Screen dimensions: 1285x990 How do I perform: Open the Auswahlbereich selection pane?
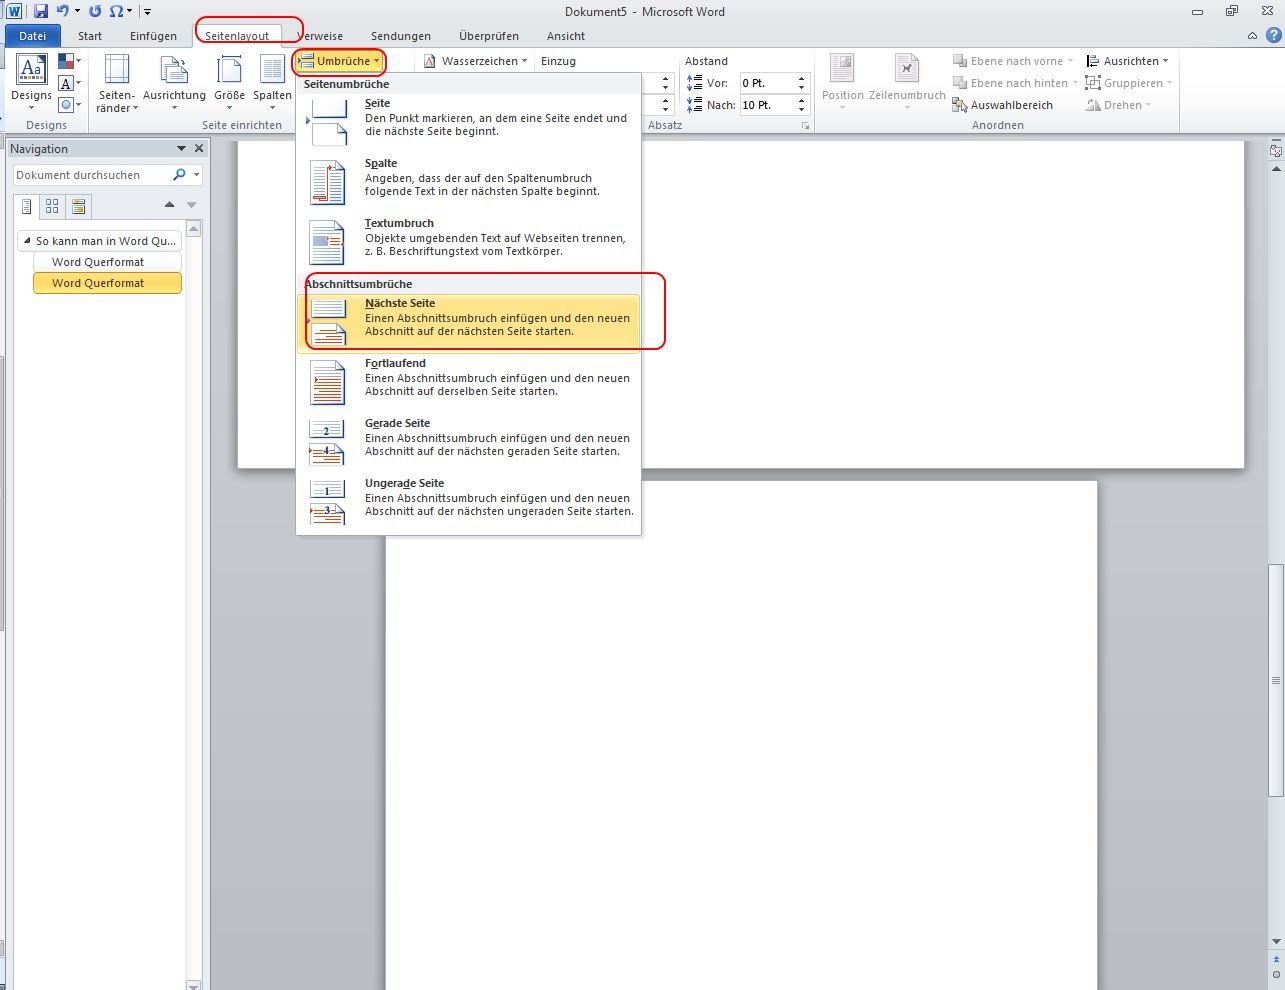[x=1003, y=105]
